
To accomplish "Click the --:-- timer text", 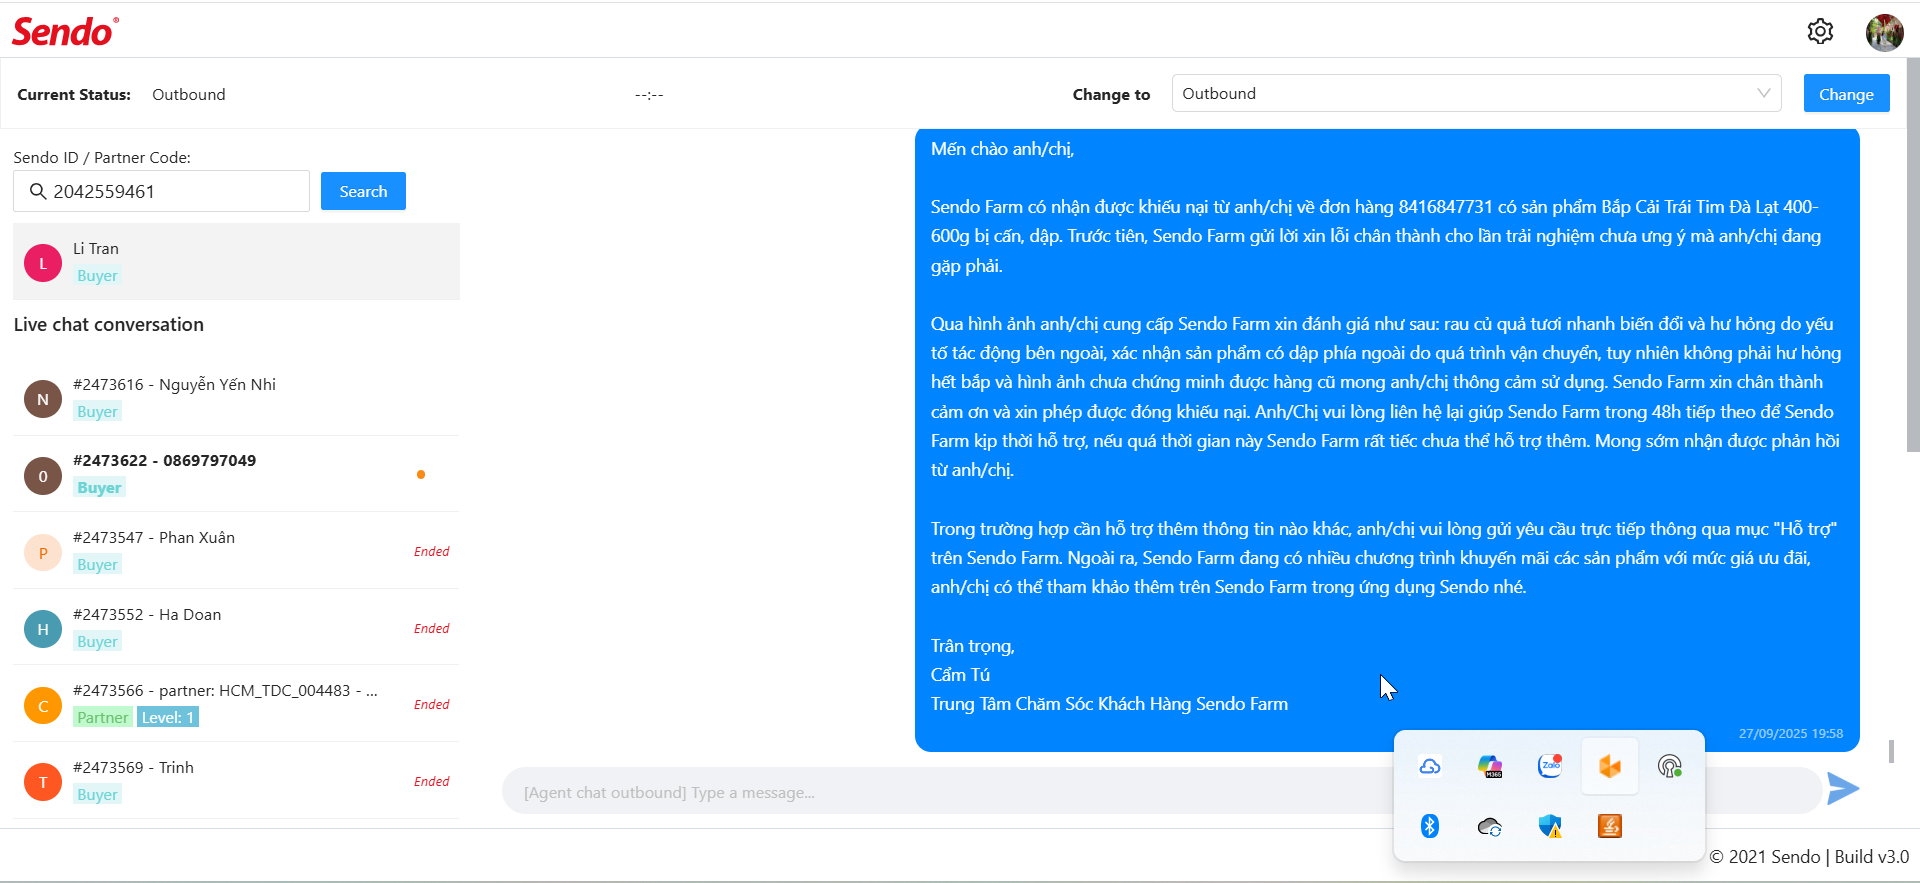I will click(649, 94).
